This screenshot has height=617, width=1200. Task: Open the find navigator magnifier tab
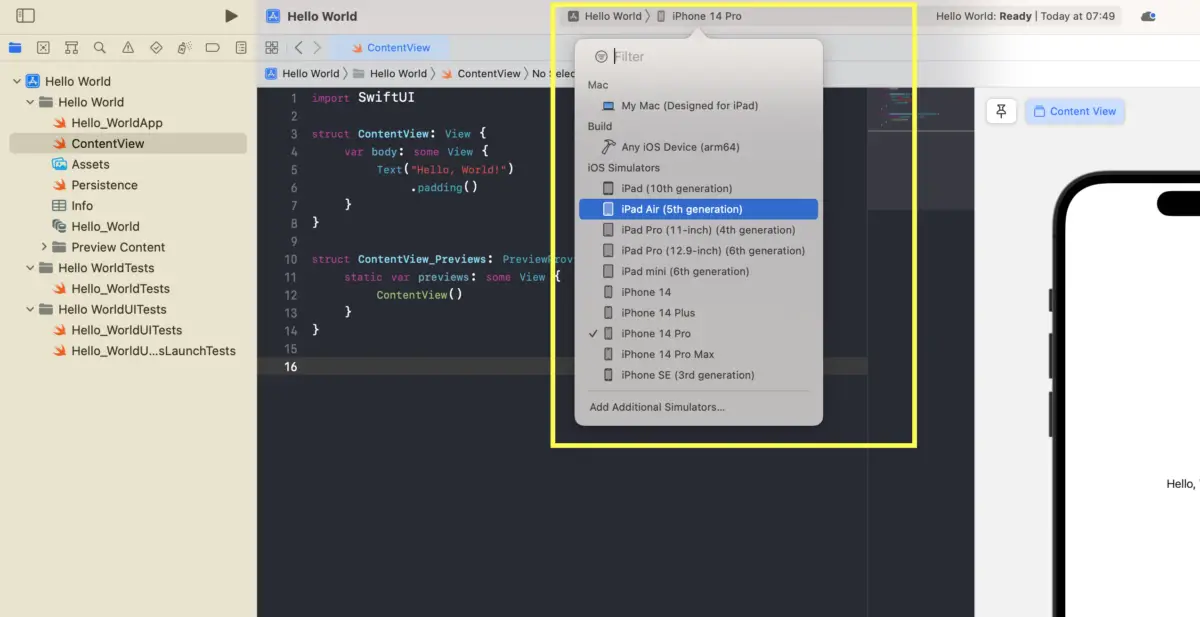(x=99, y=48)
